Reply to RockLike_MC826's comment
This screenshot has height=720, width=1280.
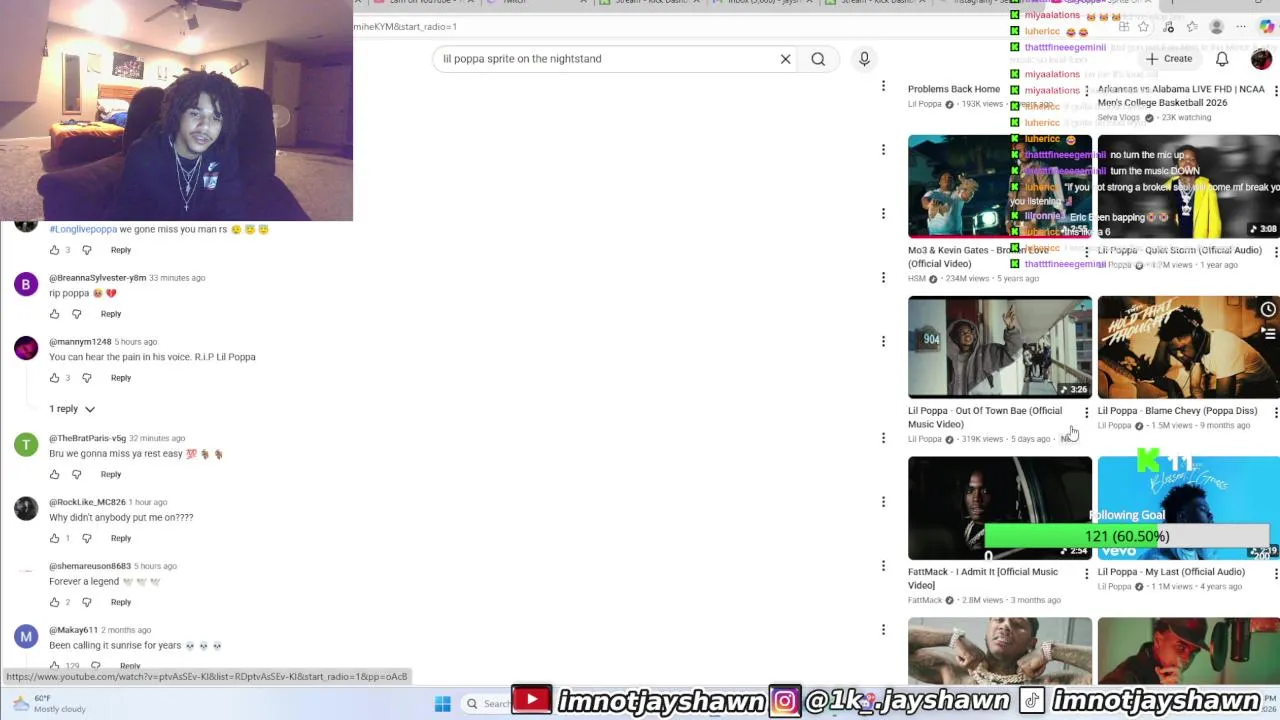click(x=120, y=538)
